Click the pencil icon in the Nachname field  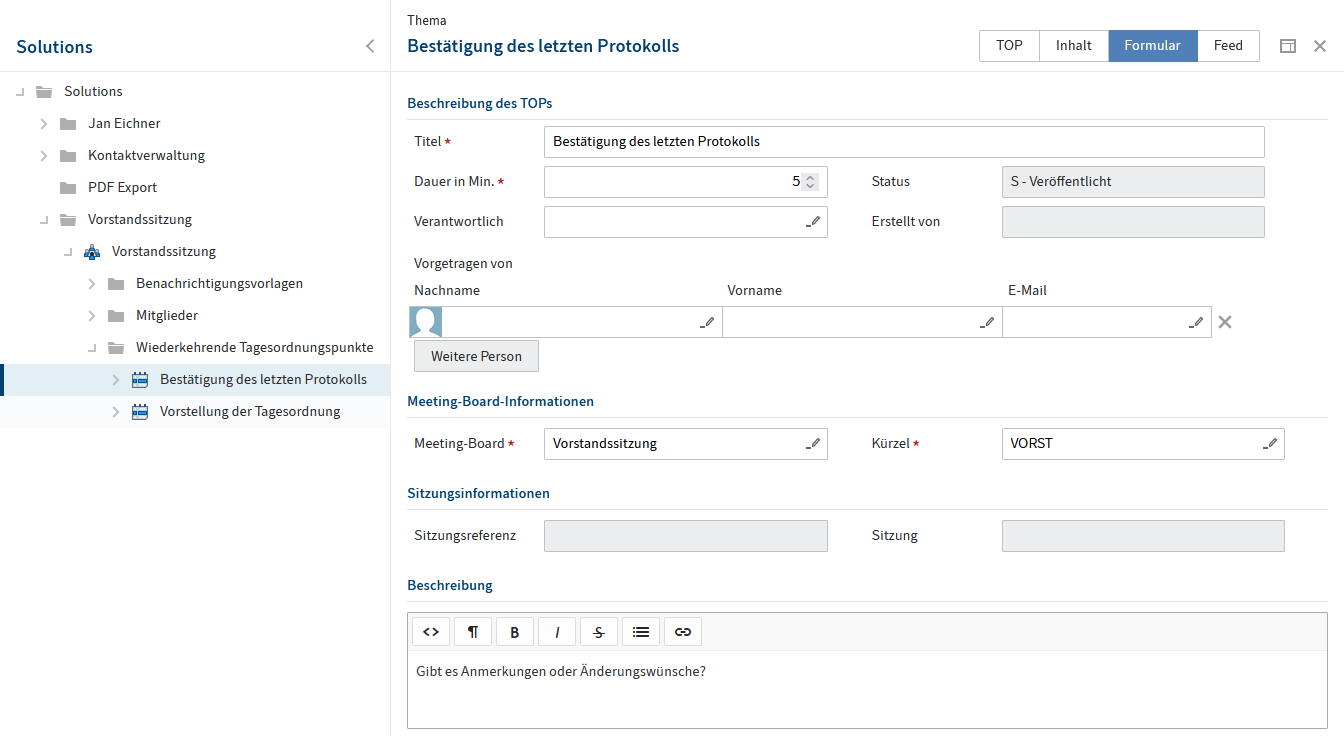click(707, 322)
